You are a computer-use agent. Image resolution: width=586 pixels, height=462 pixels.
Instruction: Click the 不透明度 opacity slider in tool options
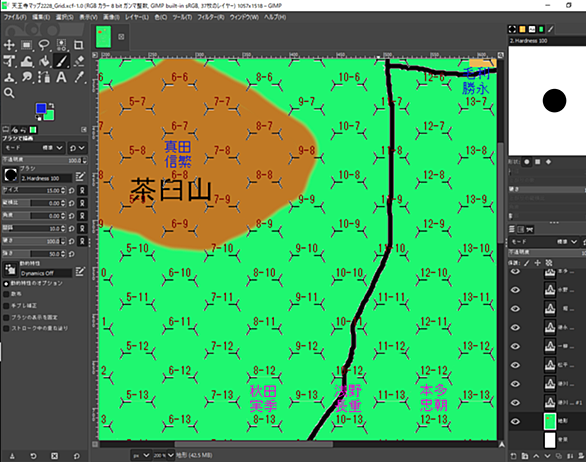(x=44, y=160)
